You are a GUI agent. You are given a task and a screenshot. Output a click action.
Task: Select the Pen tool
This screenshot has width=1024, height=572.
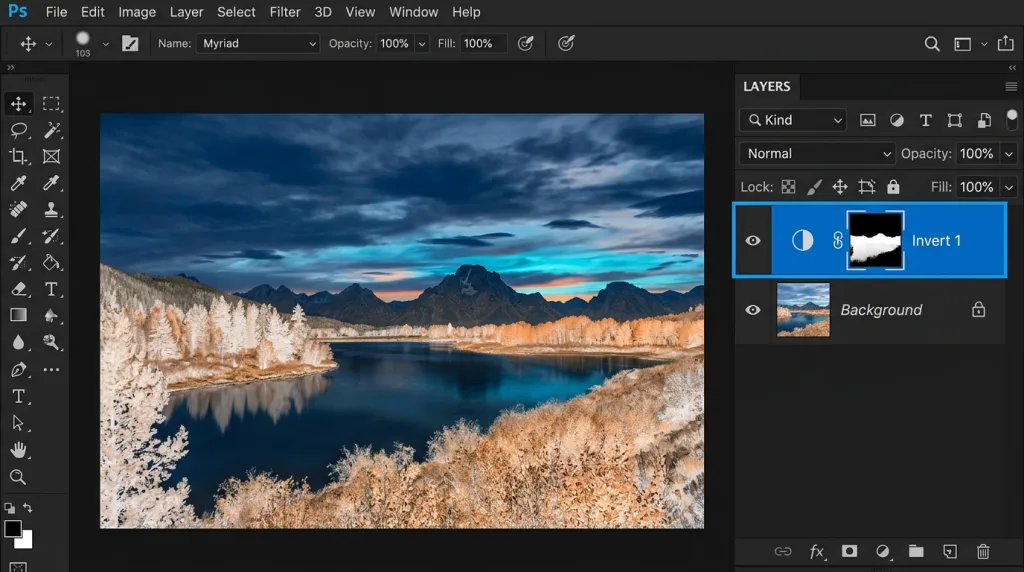coord(18,370)
